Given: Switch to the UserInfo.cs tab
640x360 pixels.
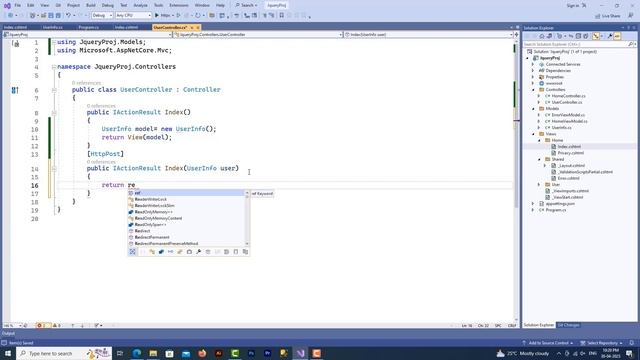Looking at the screenshot, I should (53, 27).
